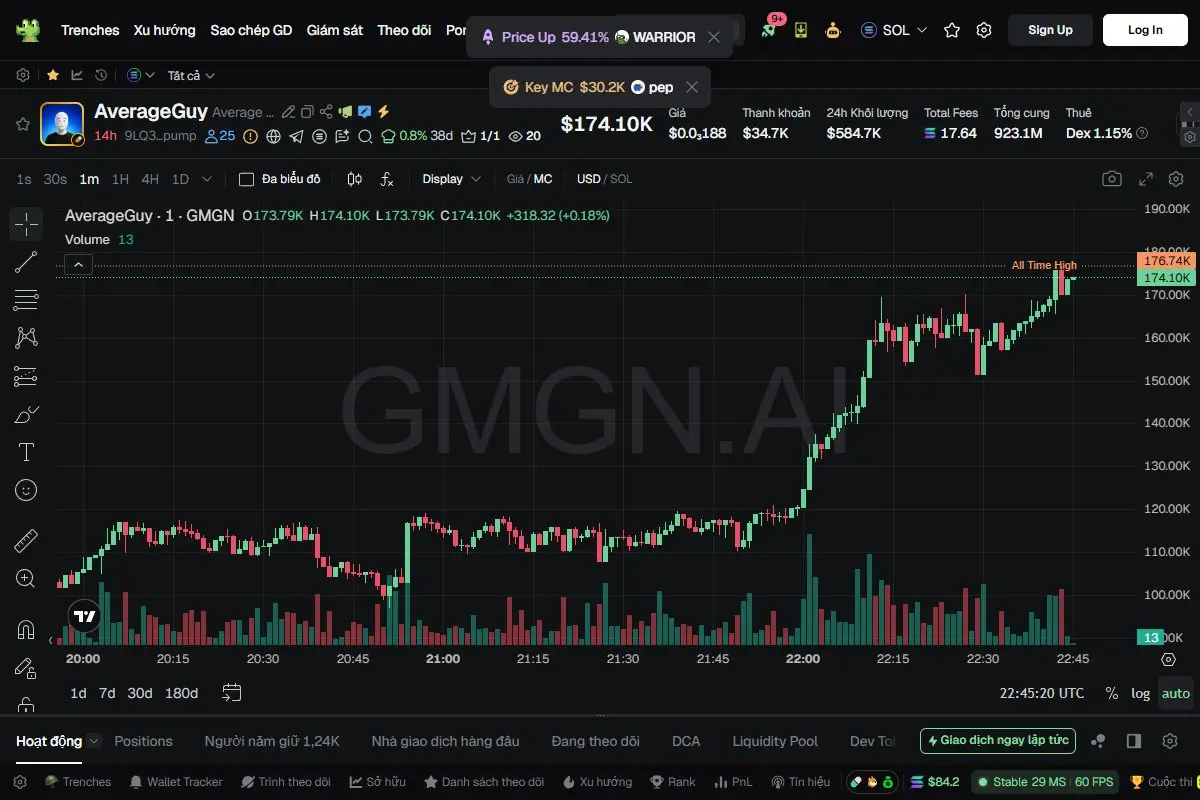Image resolution: width=1200 pixels, height=800 pixels.
Task: Click the Log In button
Action: pyautogui.click(x=1145, y=30)
